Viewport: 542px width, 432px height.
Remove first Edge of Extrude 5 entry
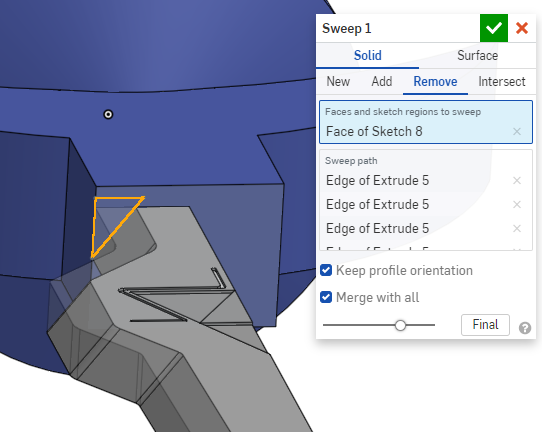coord(517,180)
